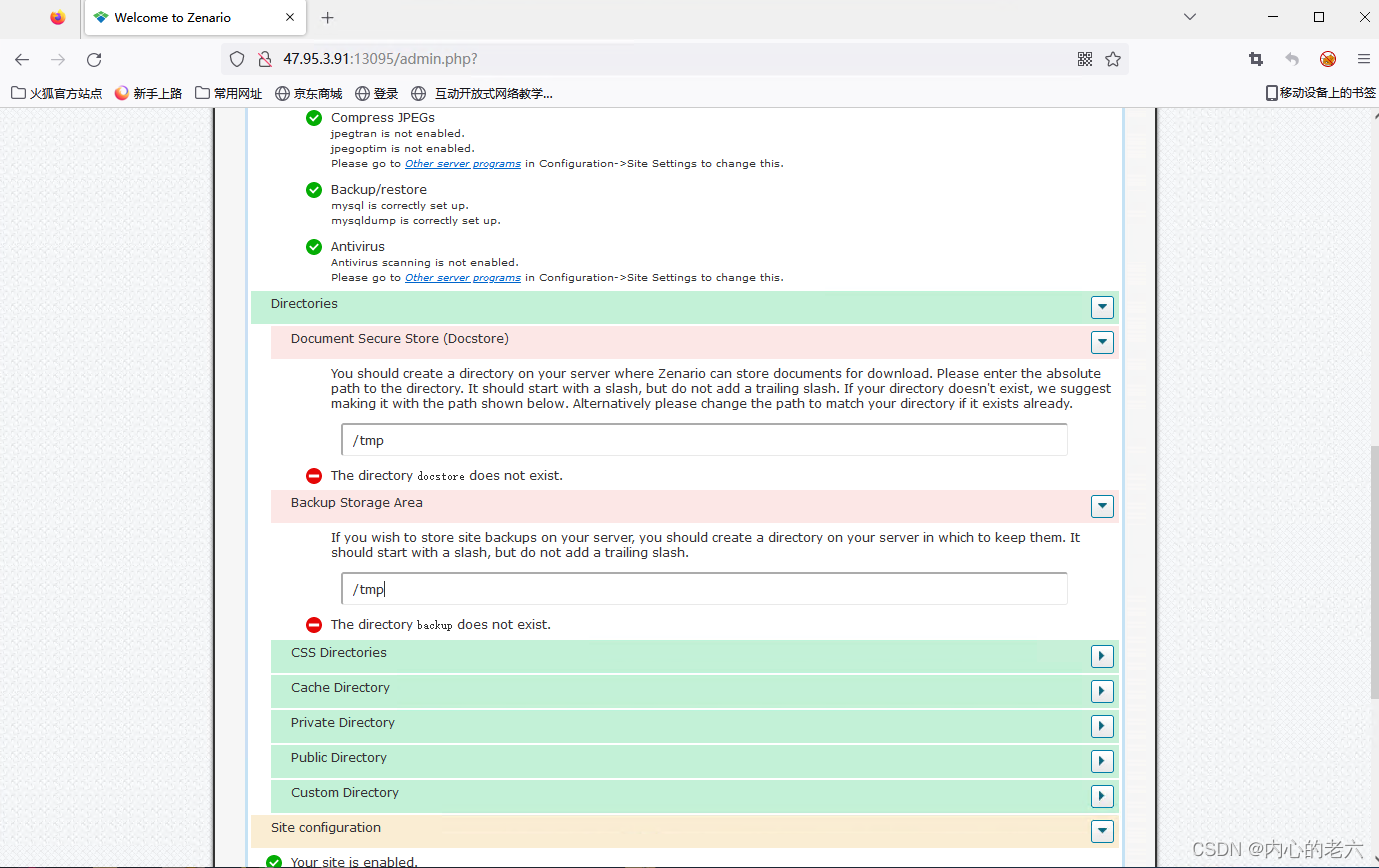Viewport: 1379px width, 868px height.
Task: Collapse the Directories section arrow
Action: click(1102, 307)
